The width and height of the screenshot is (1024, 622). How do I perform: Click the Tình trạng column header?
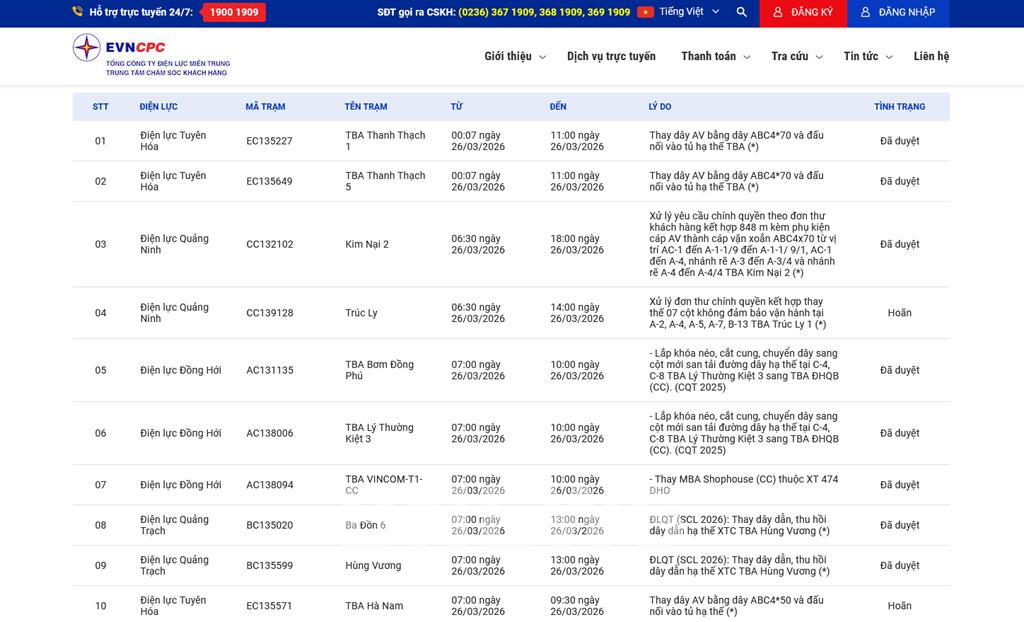899,106
